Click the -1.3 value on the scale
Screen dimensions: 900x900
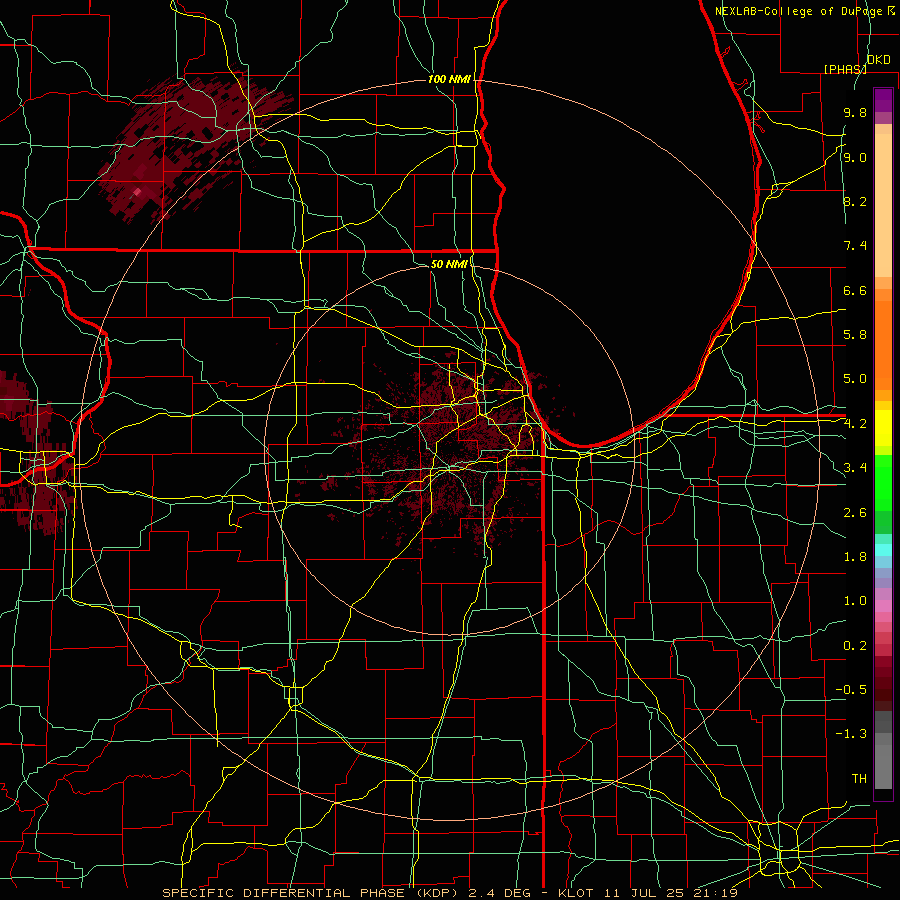point(851,734)
